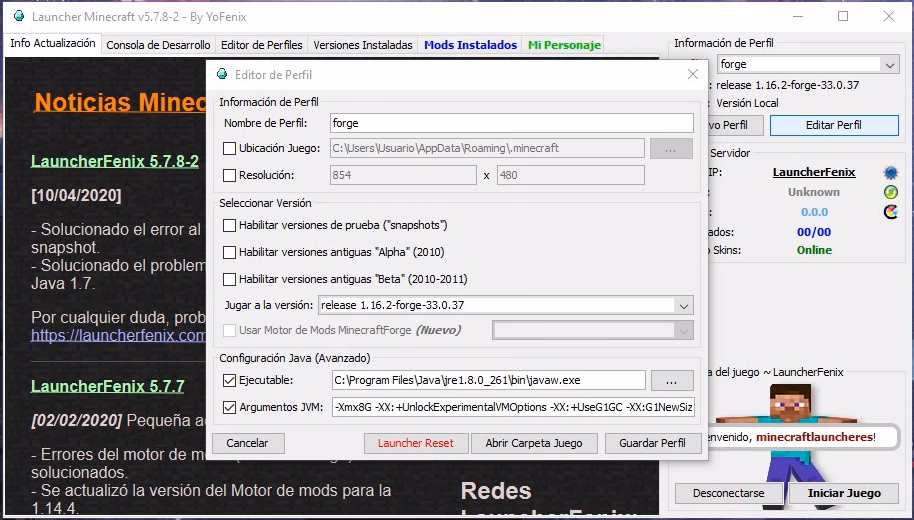
Task: Click the Desconectarse button
Action: (729, 493)
